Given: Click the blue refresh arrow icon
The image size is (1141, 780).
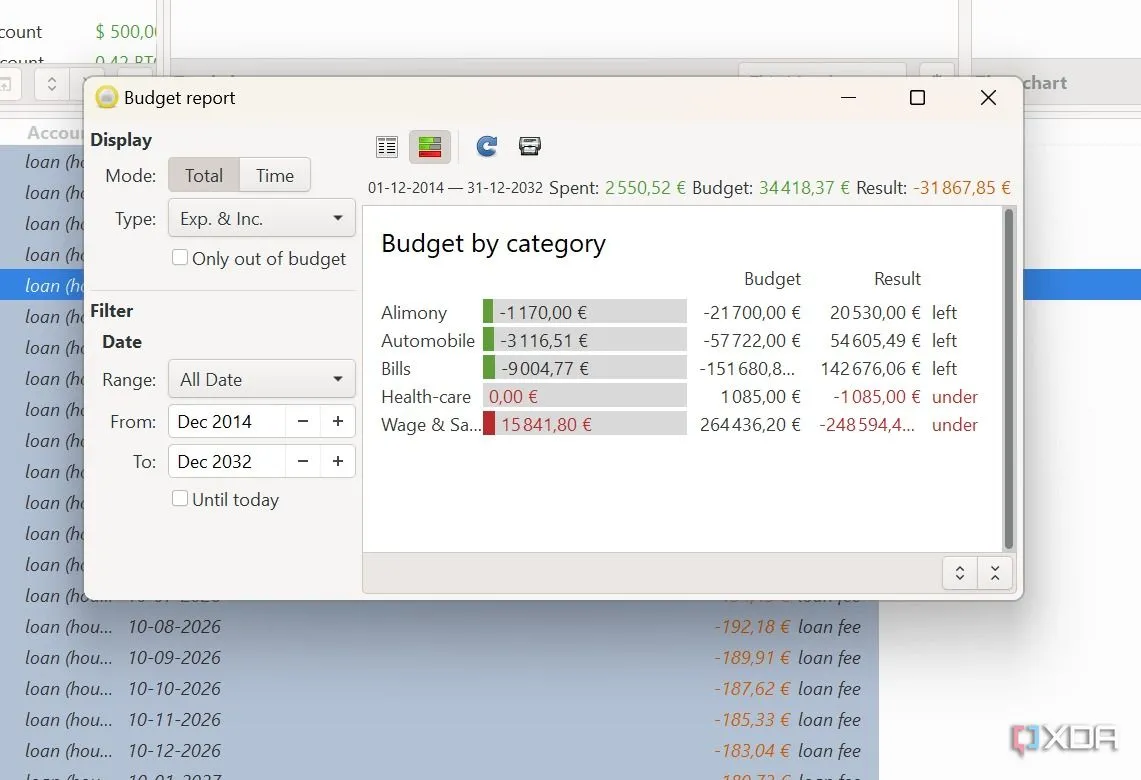Looking at the screenshot, I should (x=486, y=147).
